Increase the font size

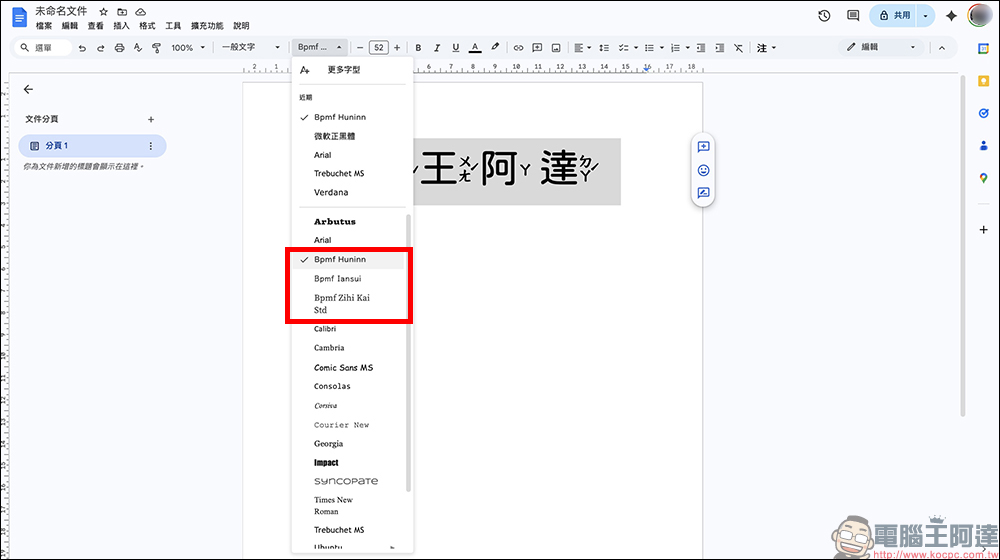[397, 48]
